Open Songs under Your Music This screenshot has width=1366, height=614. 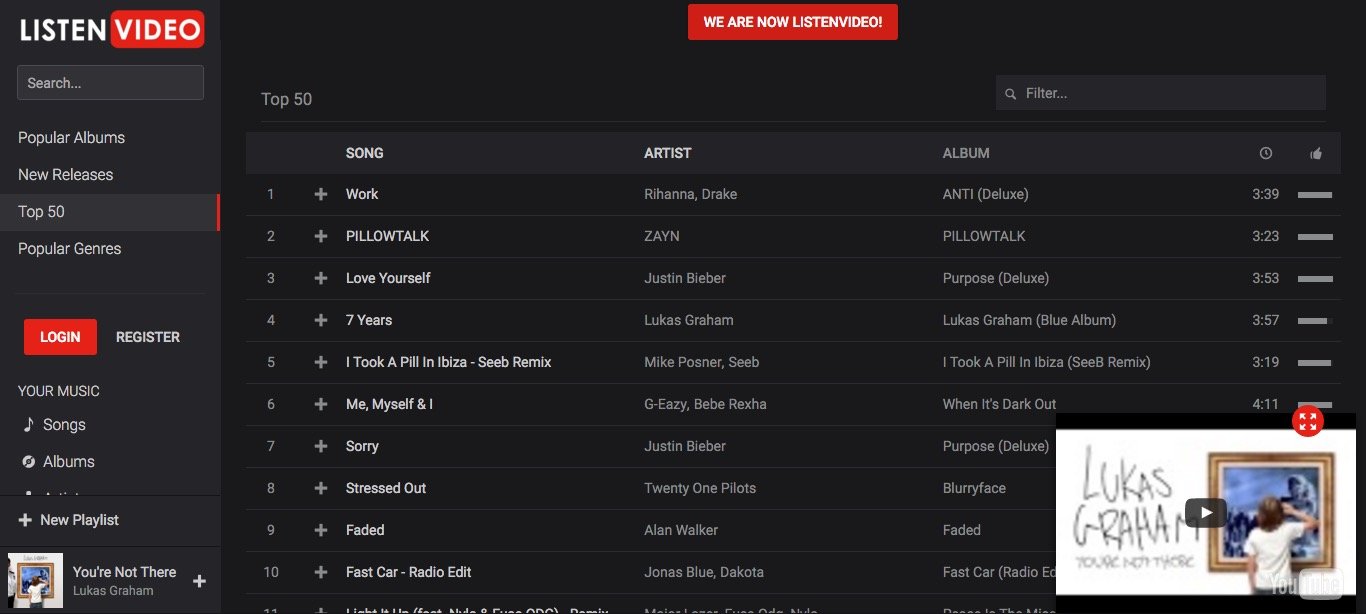[64, 425]
